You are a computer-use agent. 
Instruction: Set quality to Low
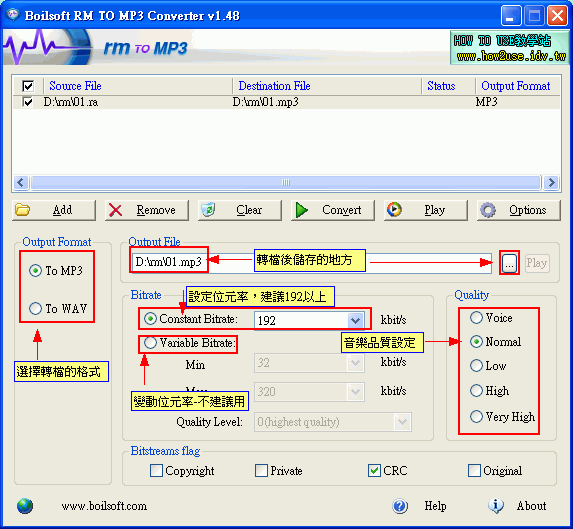tap(477, 366)
